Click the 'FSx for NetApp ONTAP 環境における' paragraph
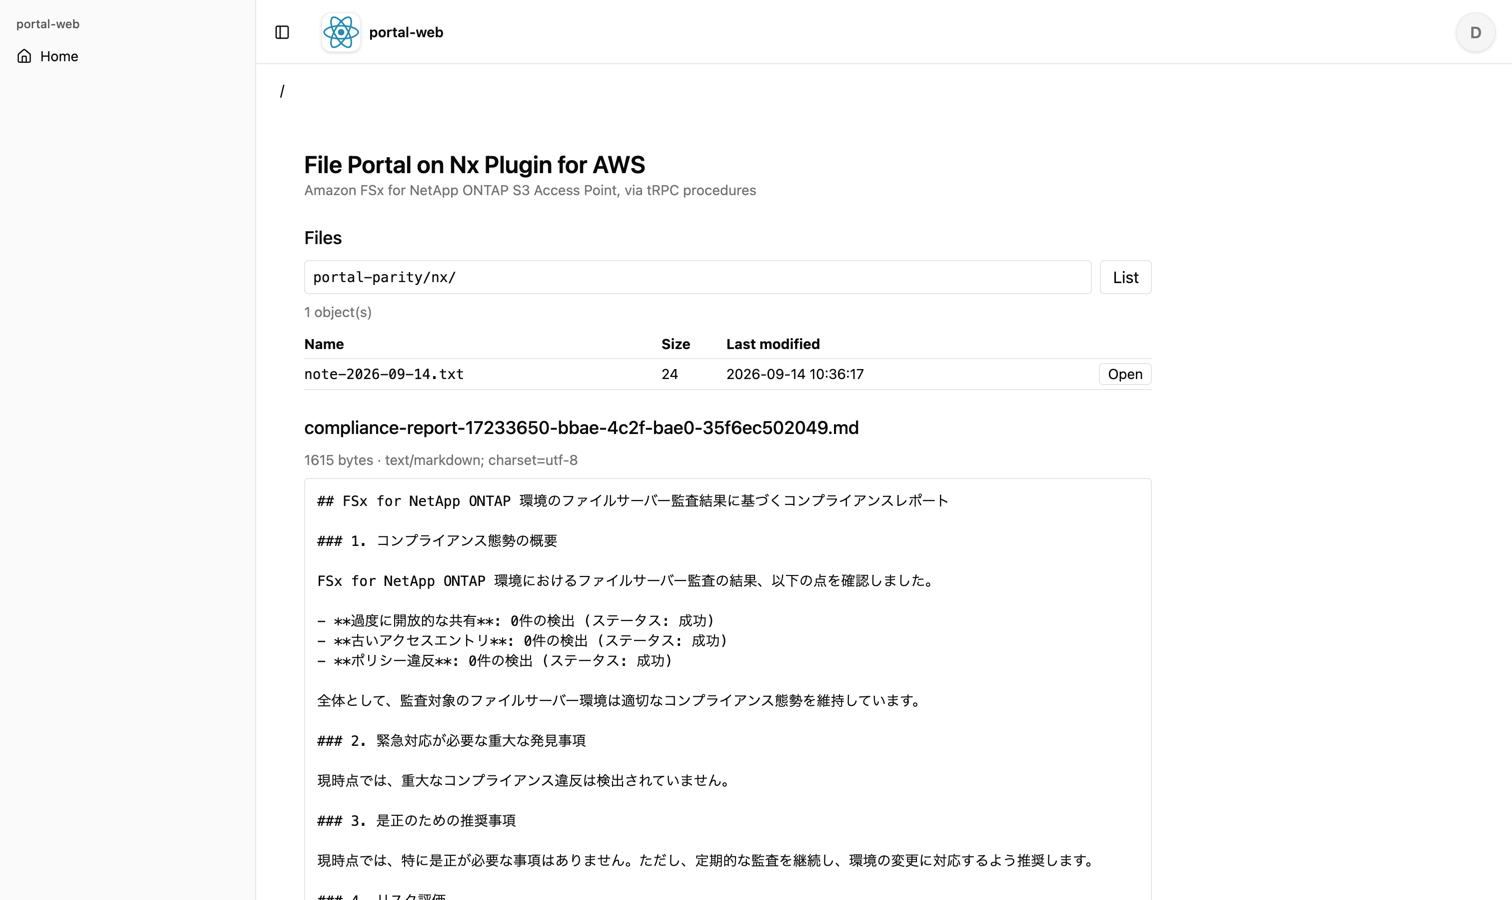Image resolution: width=1512 pixels, height=900 pixels. (628, 581)
